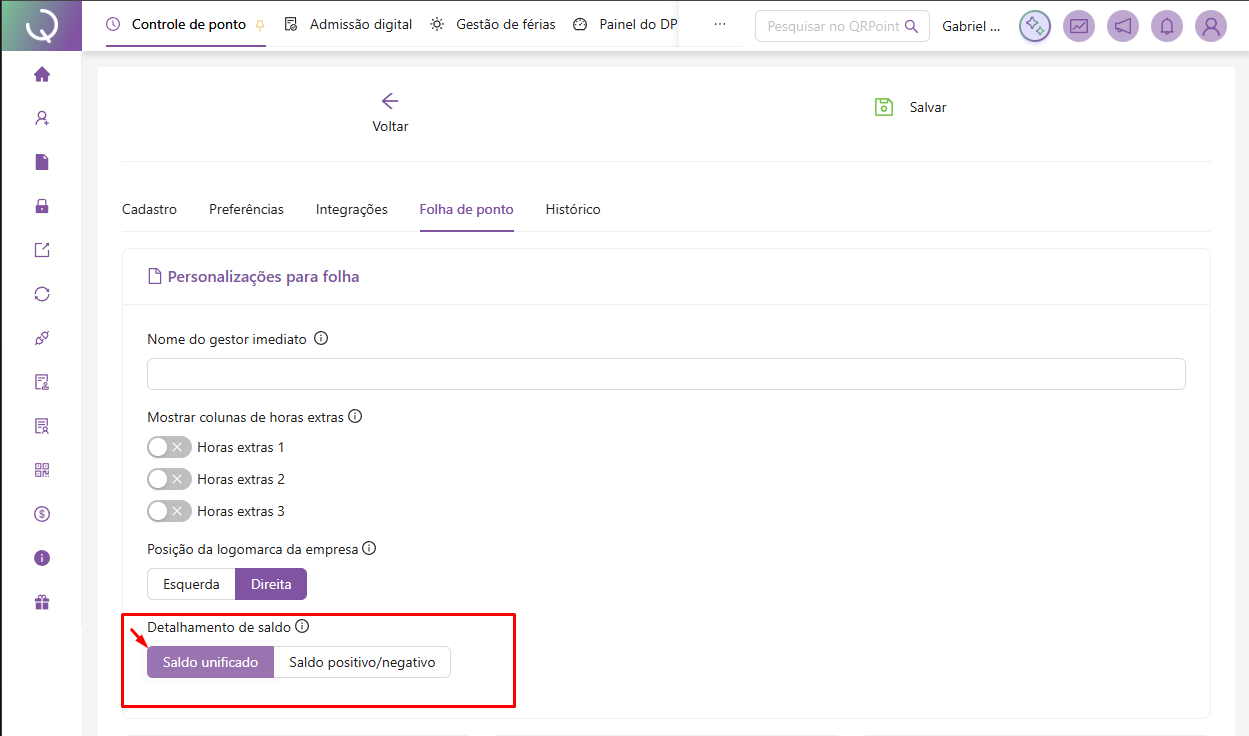Click the home icon in sidebar
This screenshot has width=1249, height=736.
[x=42, y=74]
